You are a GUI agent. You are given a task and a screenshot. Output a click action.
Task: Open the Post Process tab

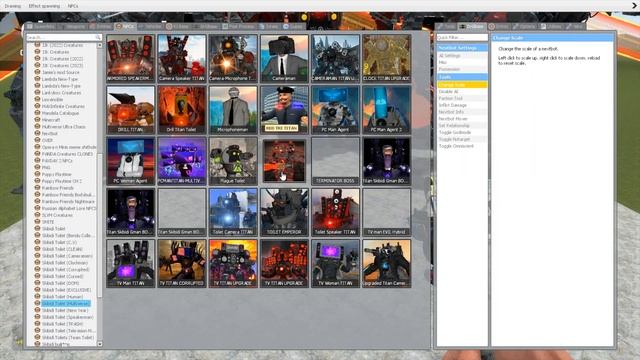pyautogui.click(x=238, y=26)
